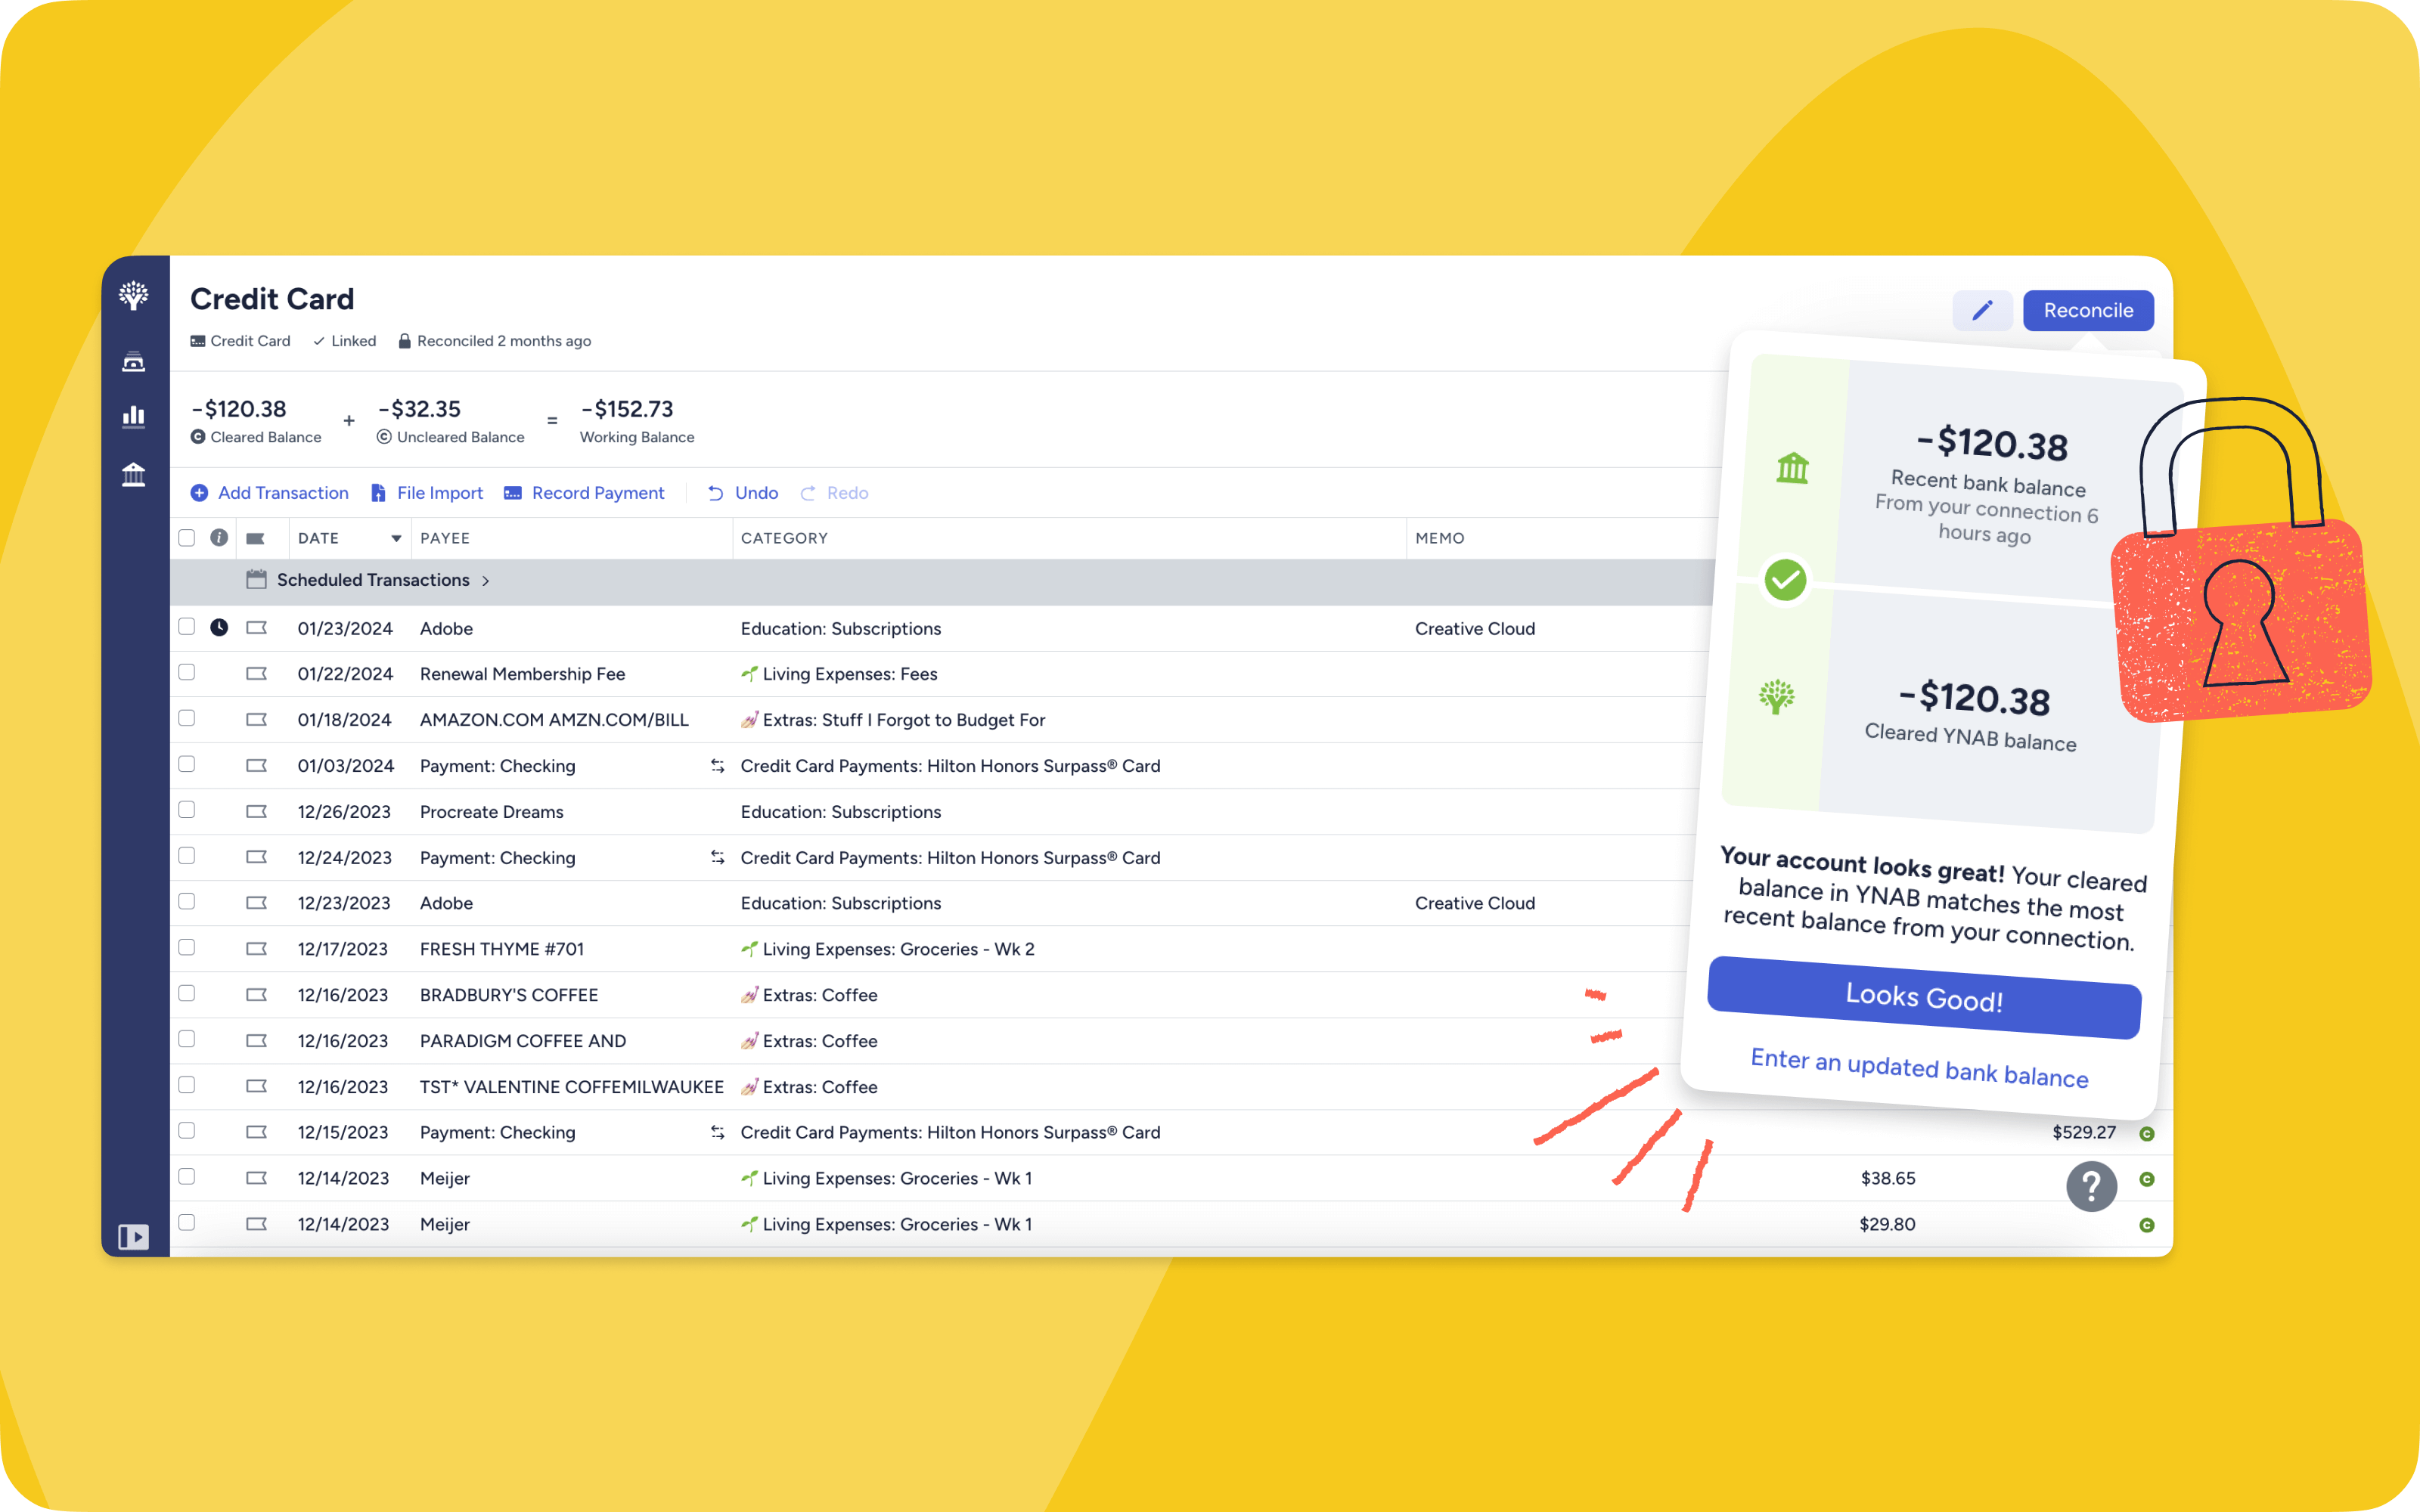
Task: Check the select-all checkbox in the table header
Action: [187, 538]
